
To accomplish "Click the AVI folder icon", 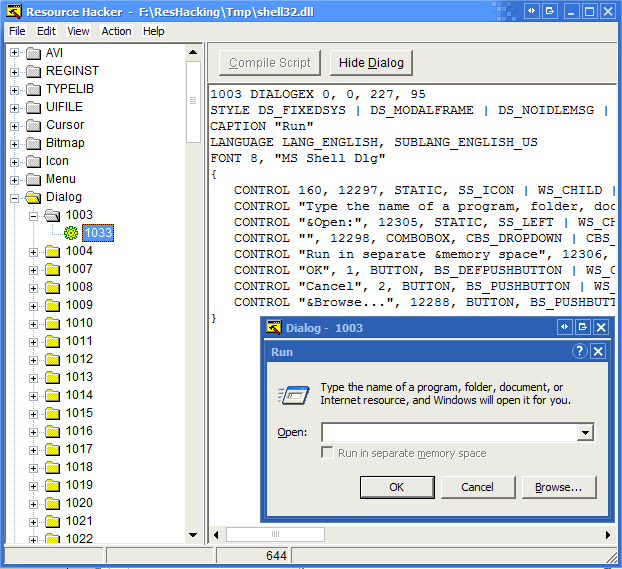I will tap(33, 53).
